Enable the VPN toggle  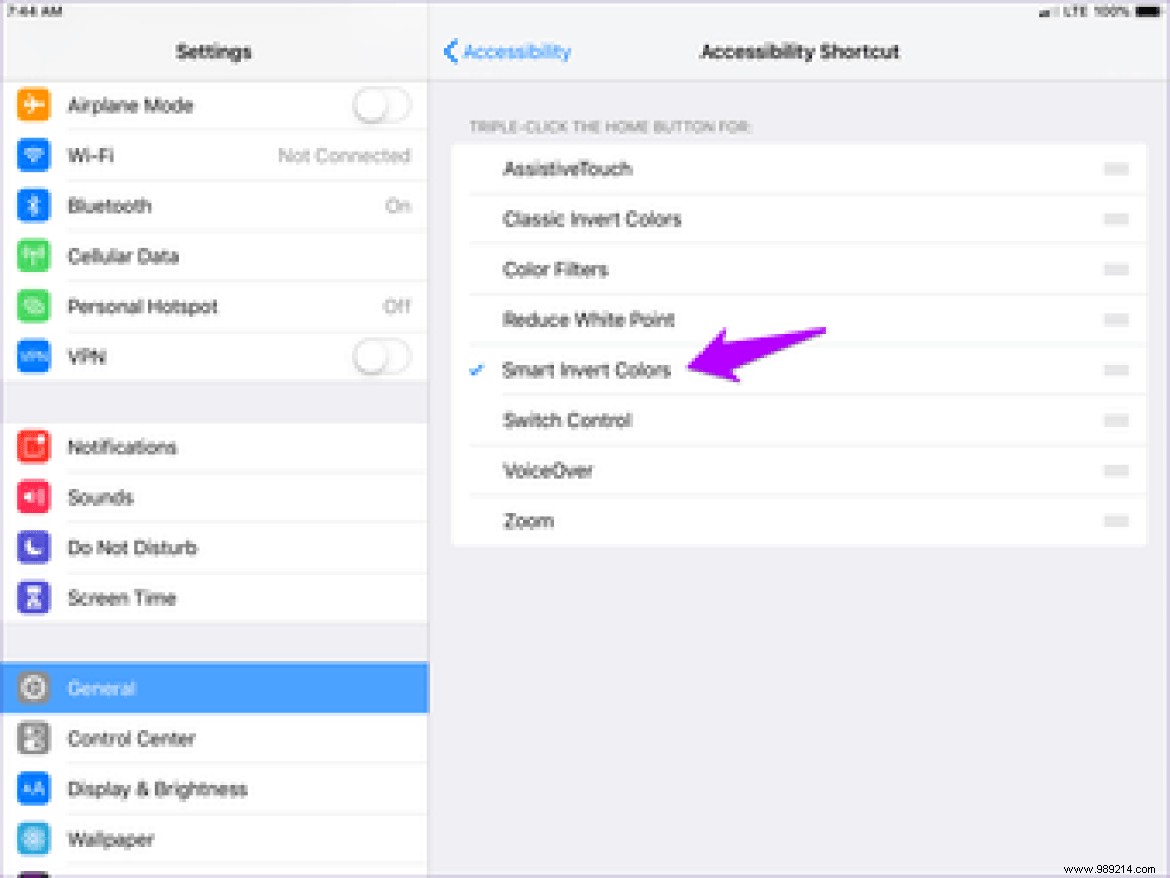[381, 356]
